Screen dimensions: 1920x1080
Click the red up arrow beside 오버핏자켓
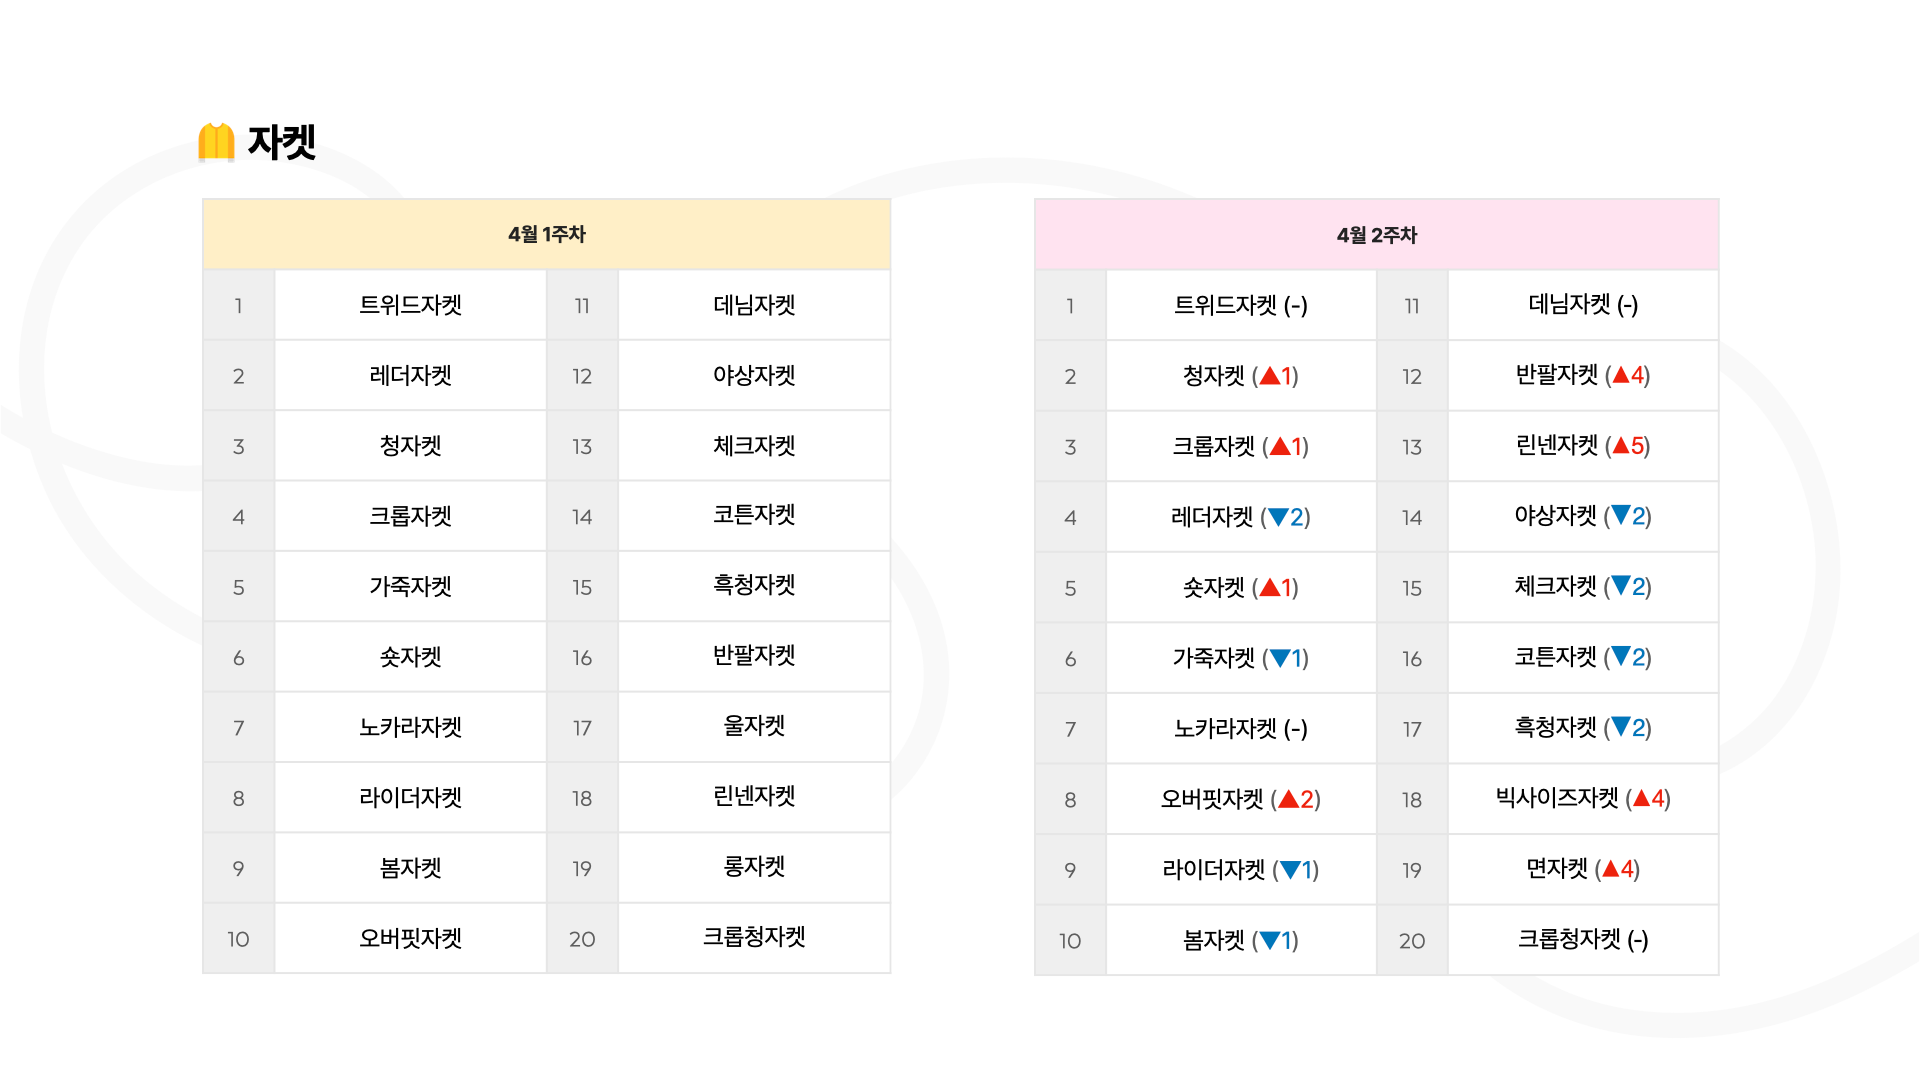pyautogui.click(x=1289, y=799)
